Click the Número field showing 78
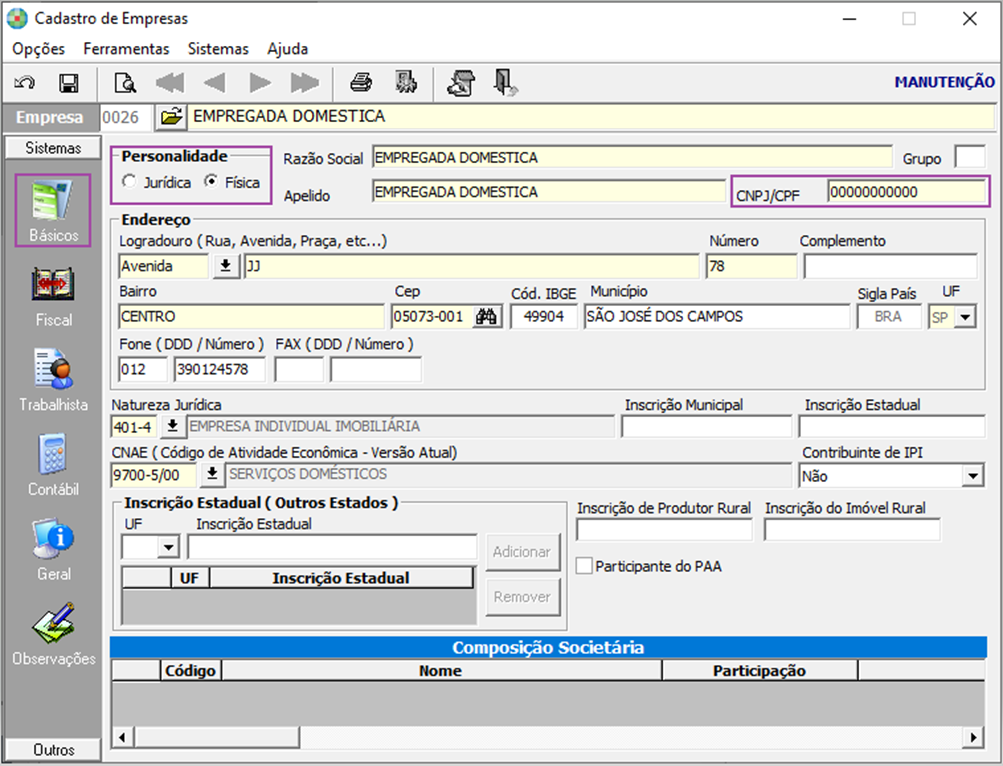 coord(751,266)
